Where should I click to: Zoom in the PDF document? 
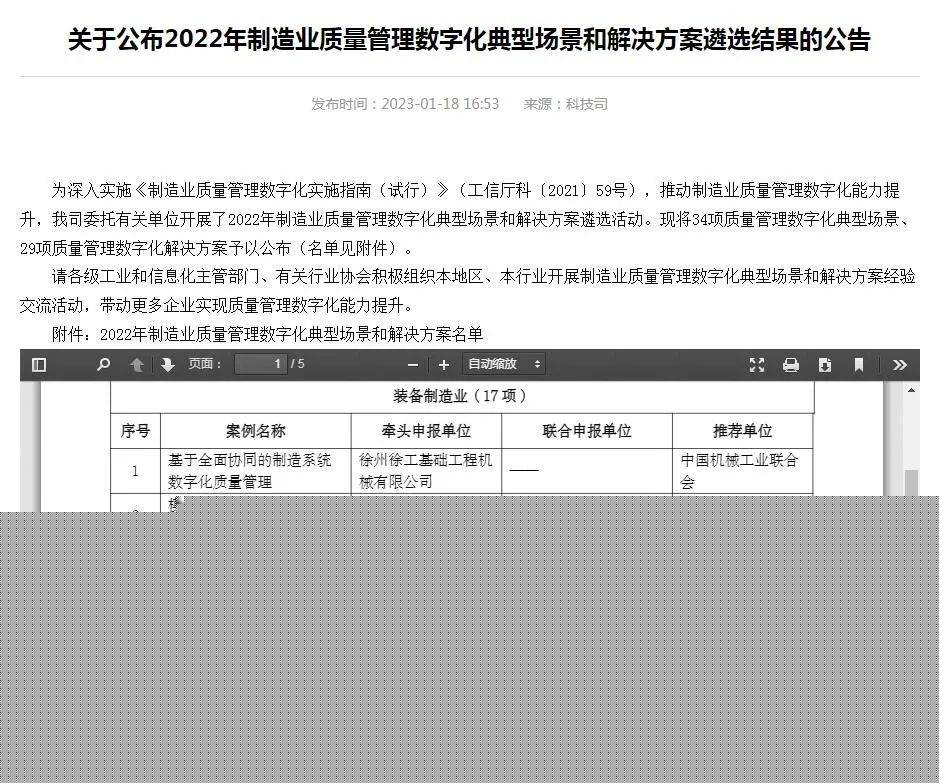[444, 365]
